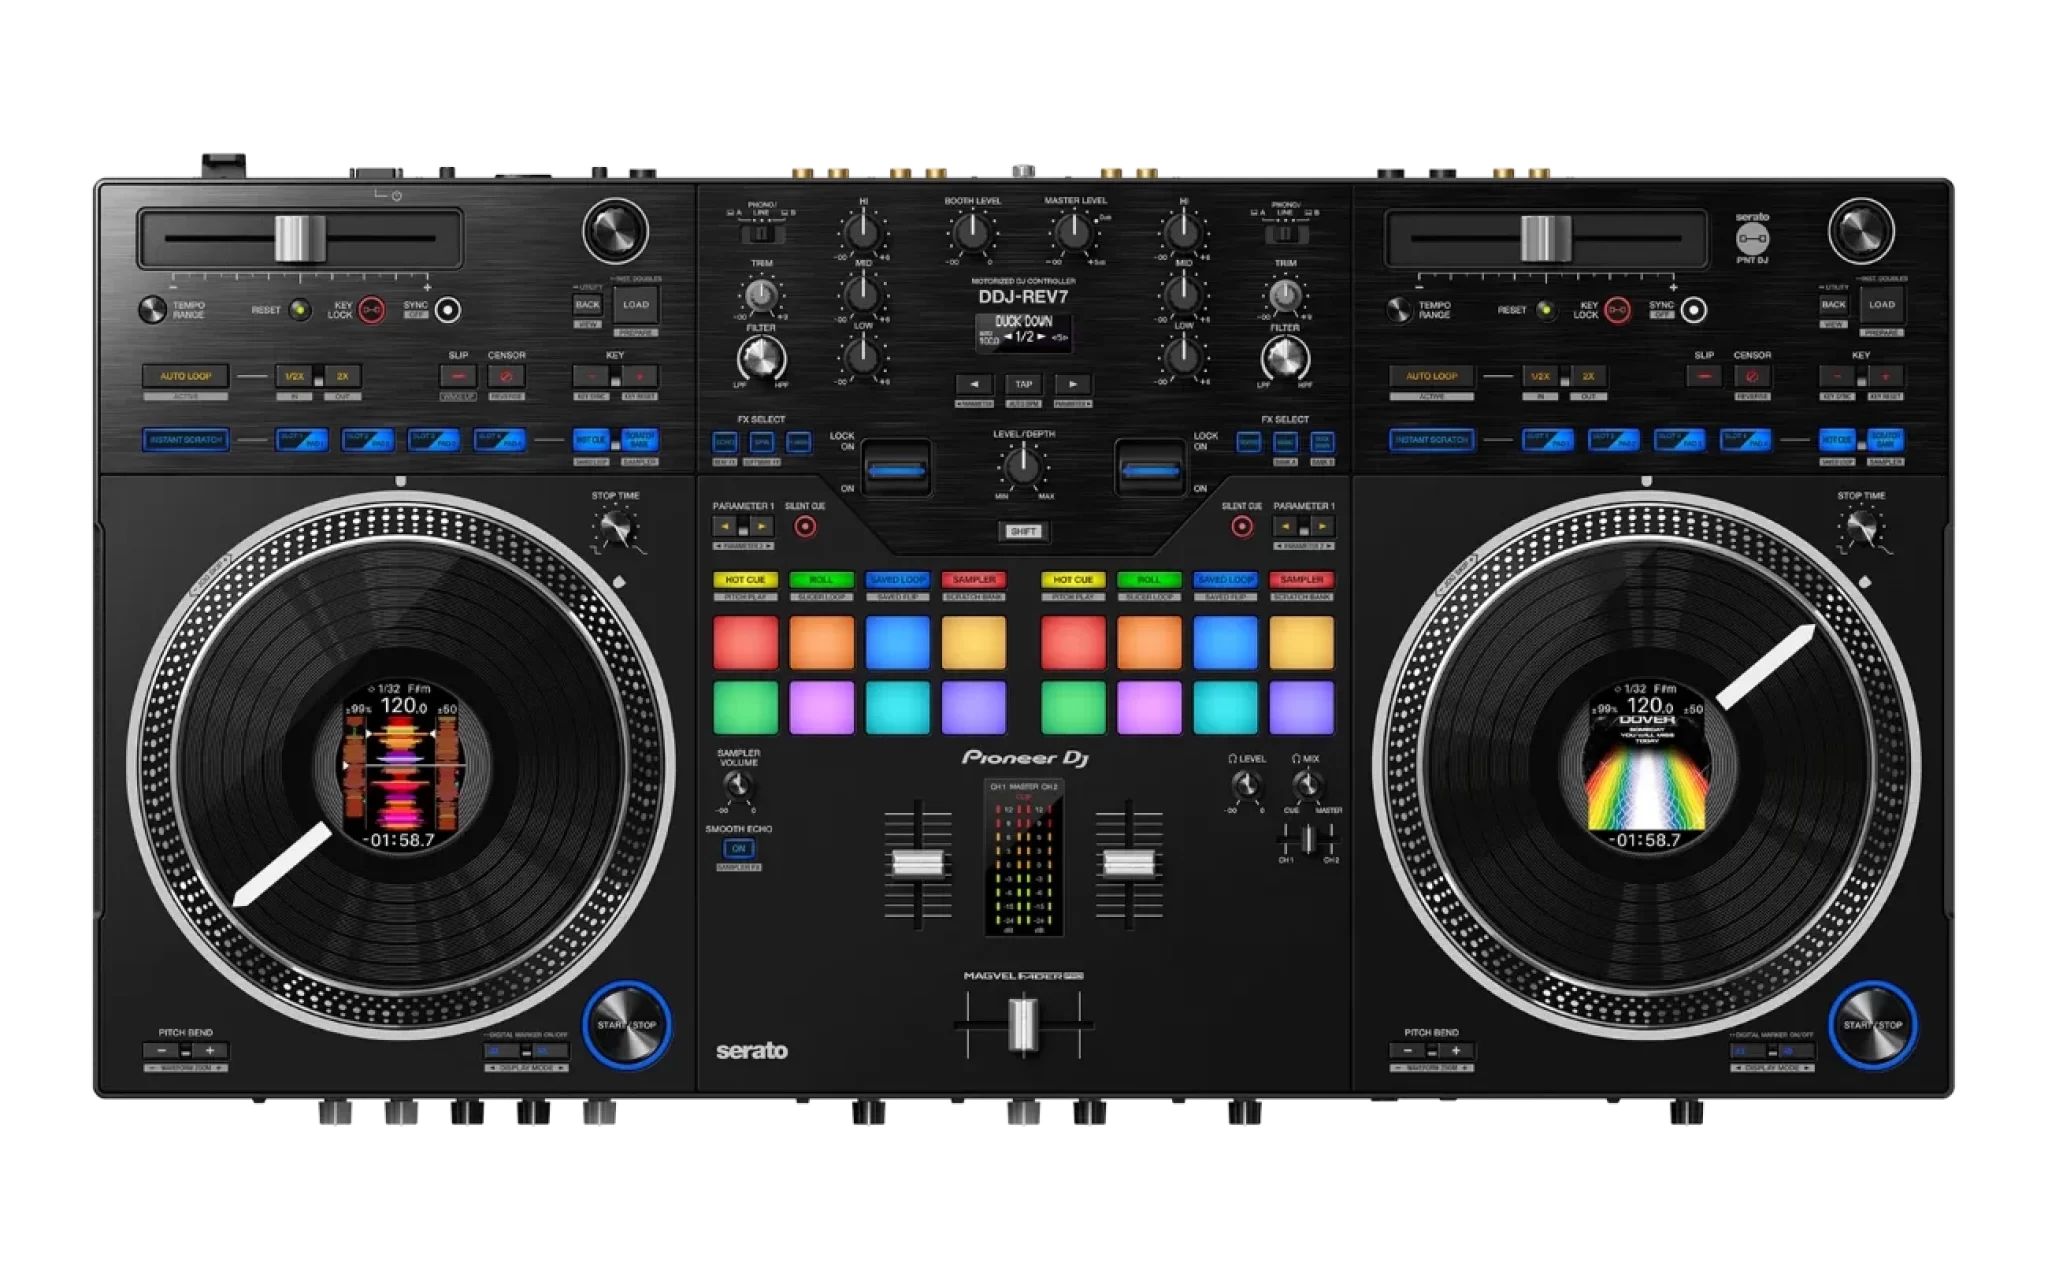Toggle the Smooth Echo ON button
The image size is (2048, 1281).
tap(739, 848)
